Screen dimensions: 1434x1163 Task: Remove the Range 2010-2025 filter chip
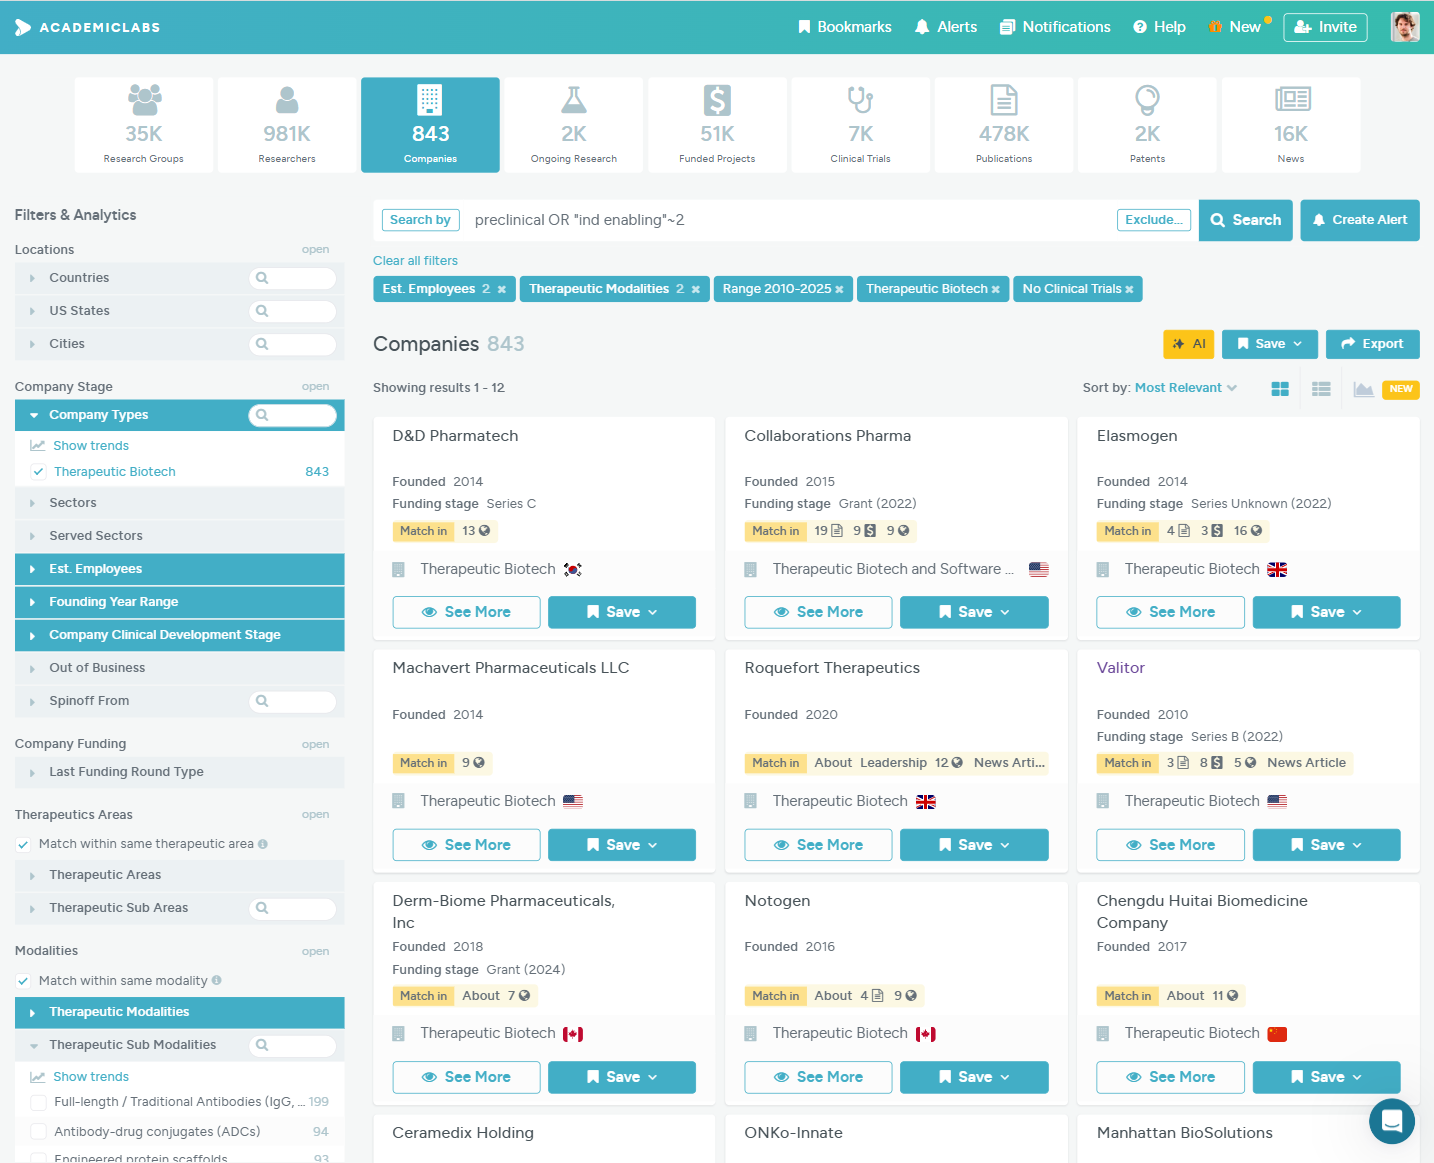839,290
